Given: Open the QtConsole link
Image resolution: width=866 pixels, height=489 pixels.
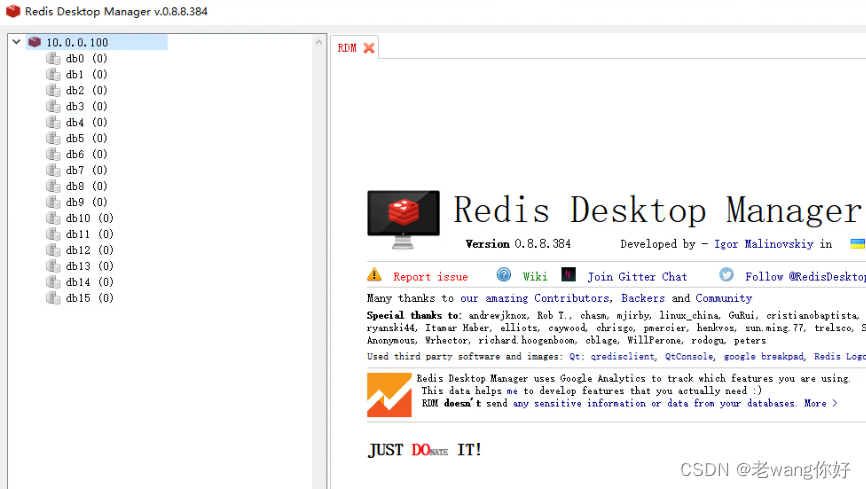Looking at the screenshot, I should tap(689, 357).
